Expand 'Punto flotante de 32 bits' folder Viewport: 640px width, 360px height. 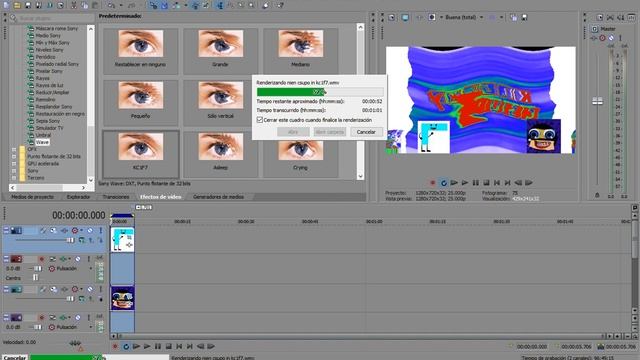coord(14,156)
